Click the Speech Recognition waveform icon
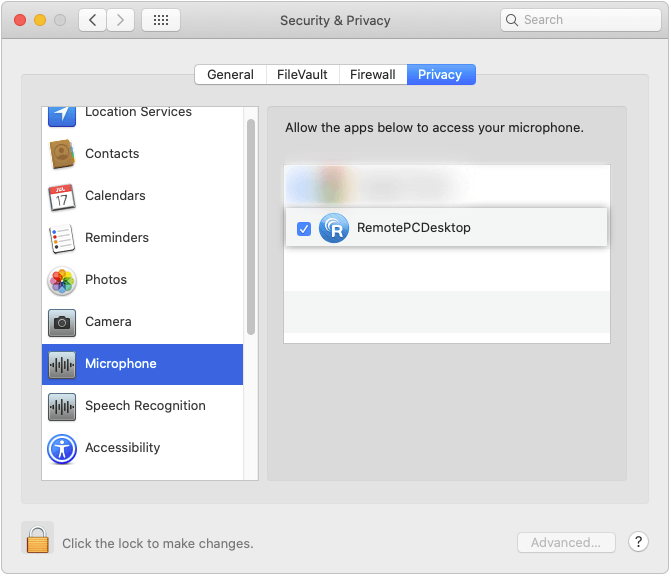This screenshot has height=576, width=671. pyautogui.click(x=62, y=407)
